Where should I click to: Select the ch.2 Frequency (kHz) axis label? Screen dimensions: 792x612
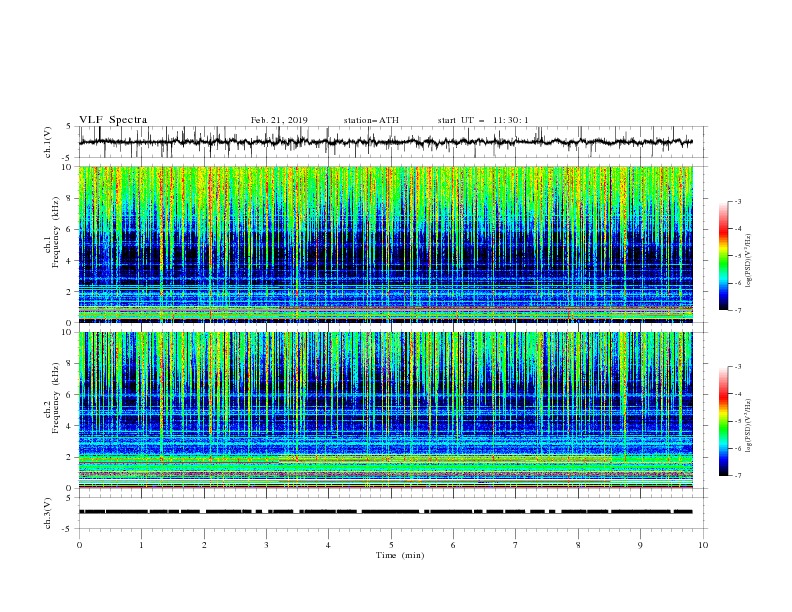pos(52,398)
